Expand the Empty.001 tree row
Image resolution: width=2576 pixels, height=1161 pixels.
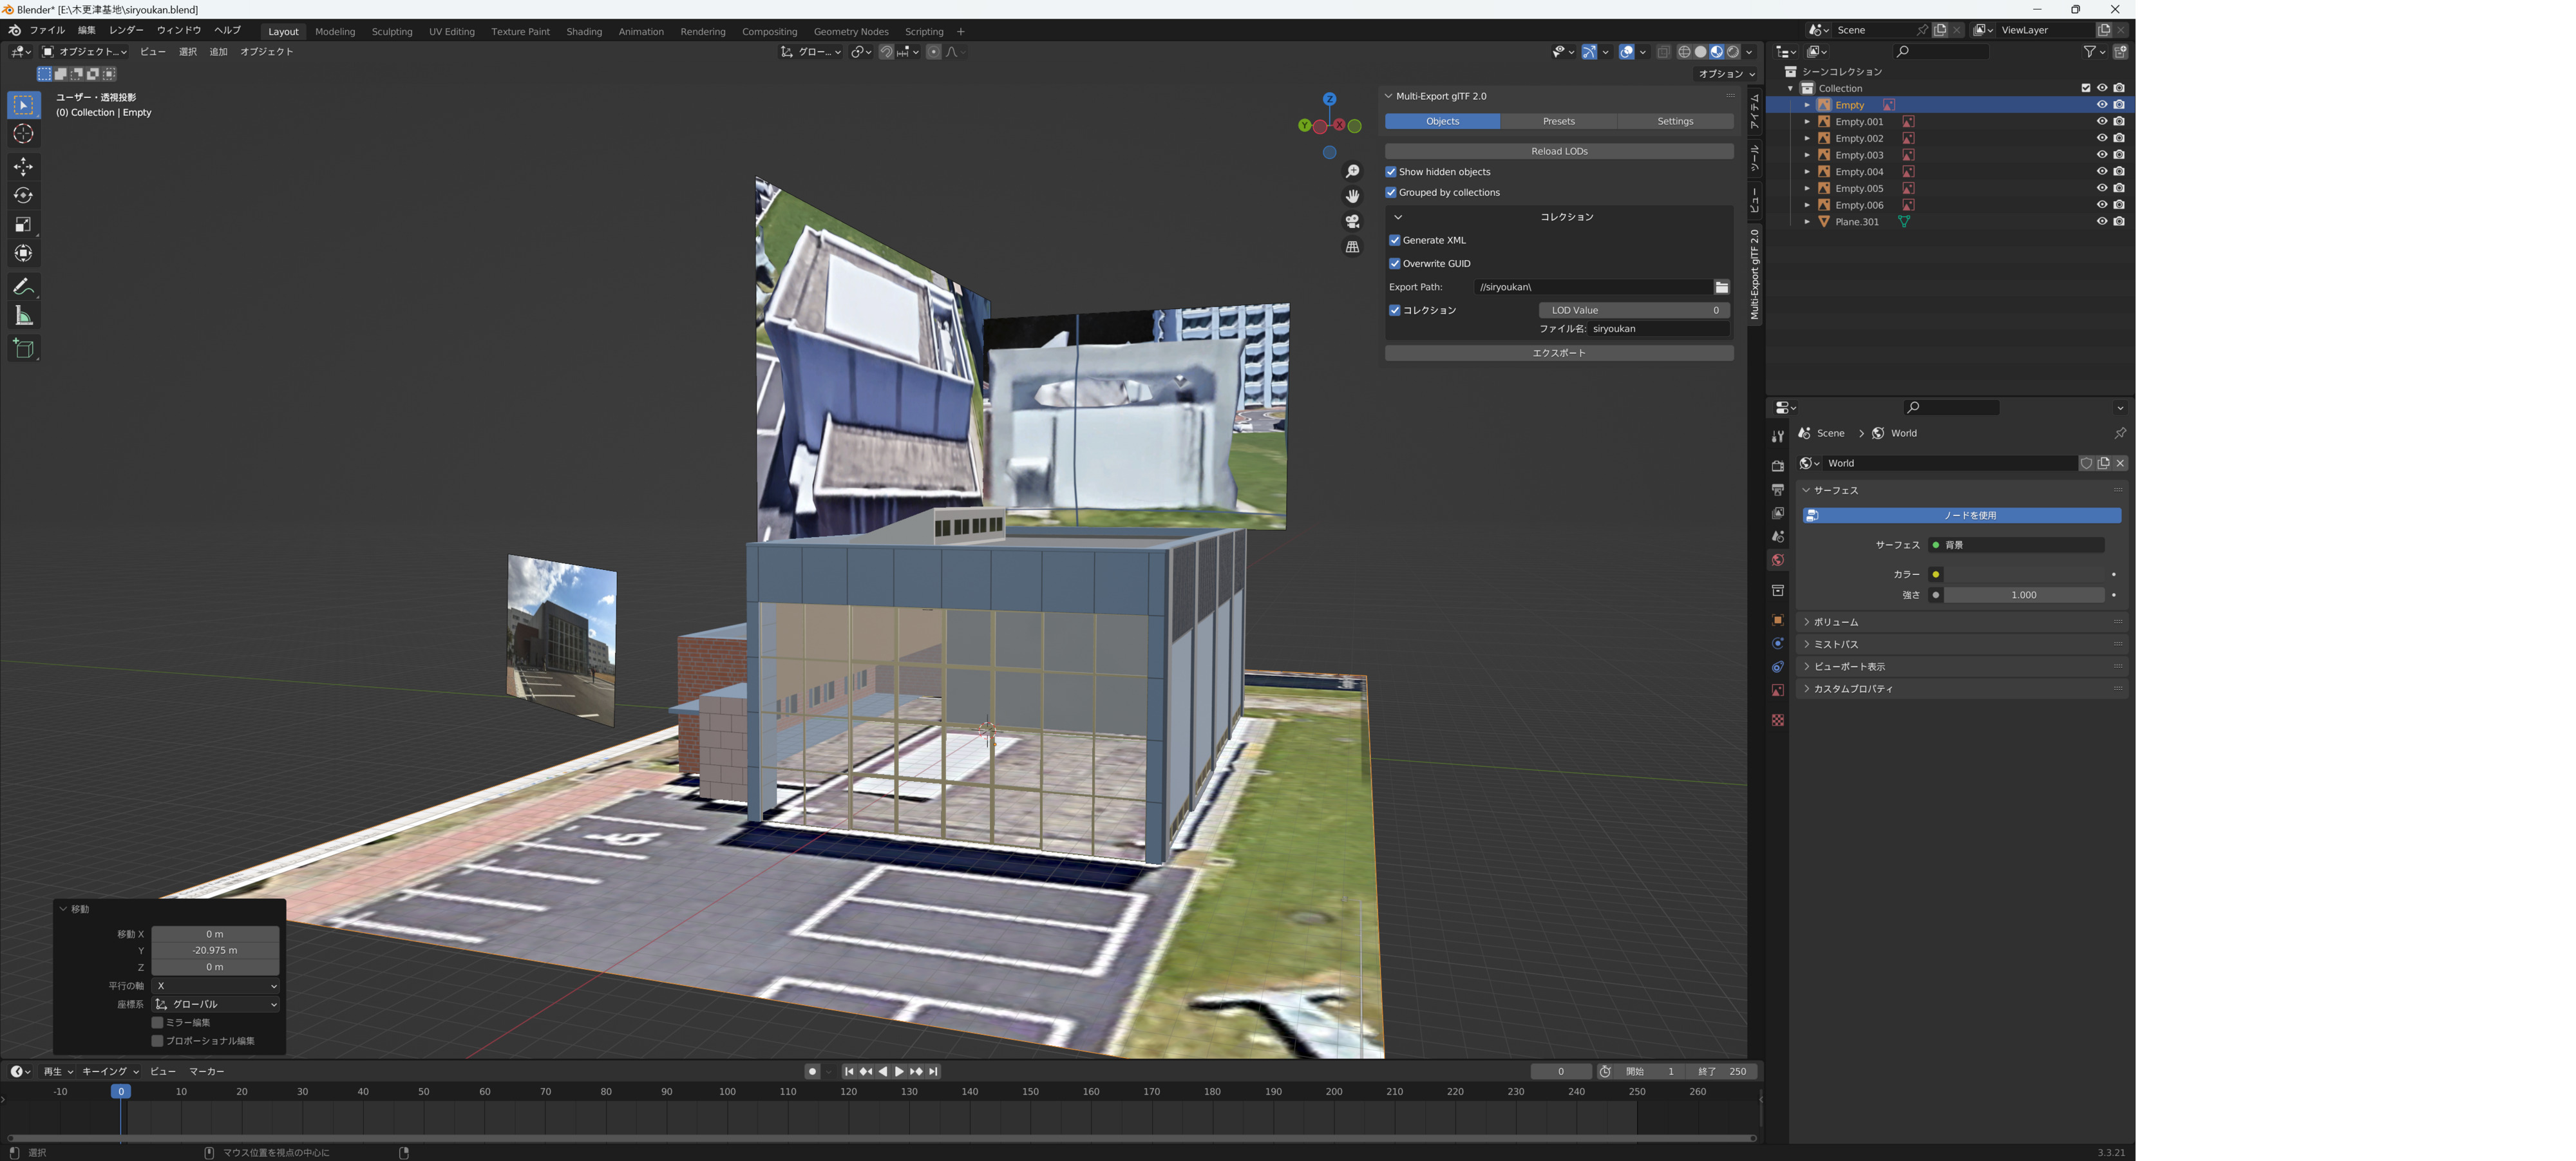tap(1807, 122)
